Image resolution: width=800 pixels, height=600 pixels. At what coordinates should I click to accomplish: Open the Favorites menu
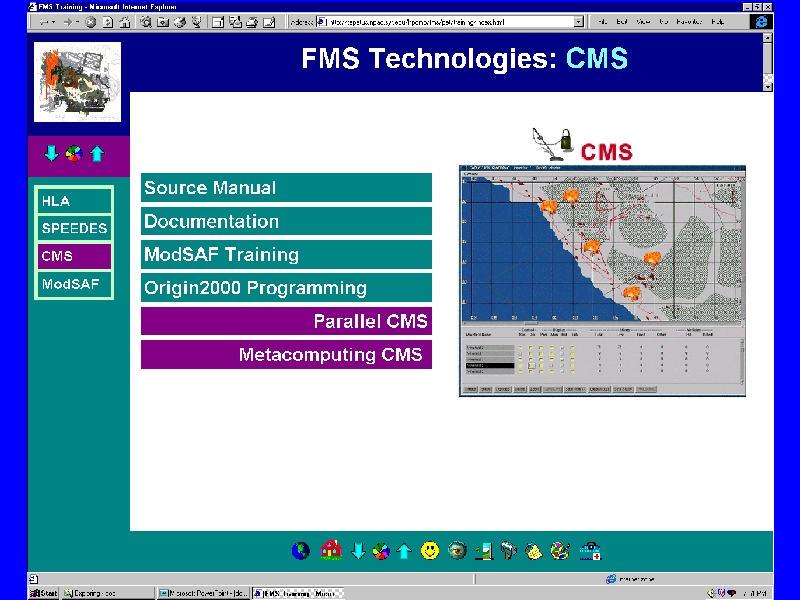689,22
